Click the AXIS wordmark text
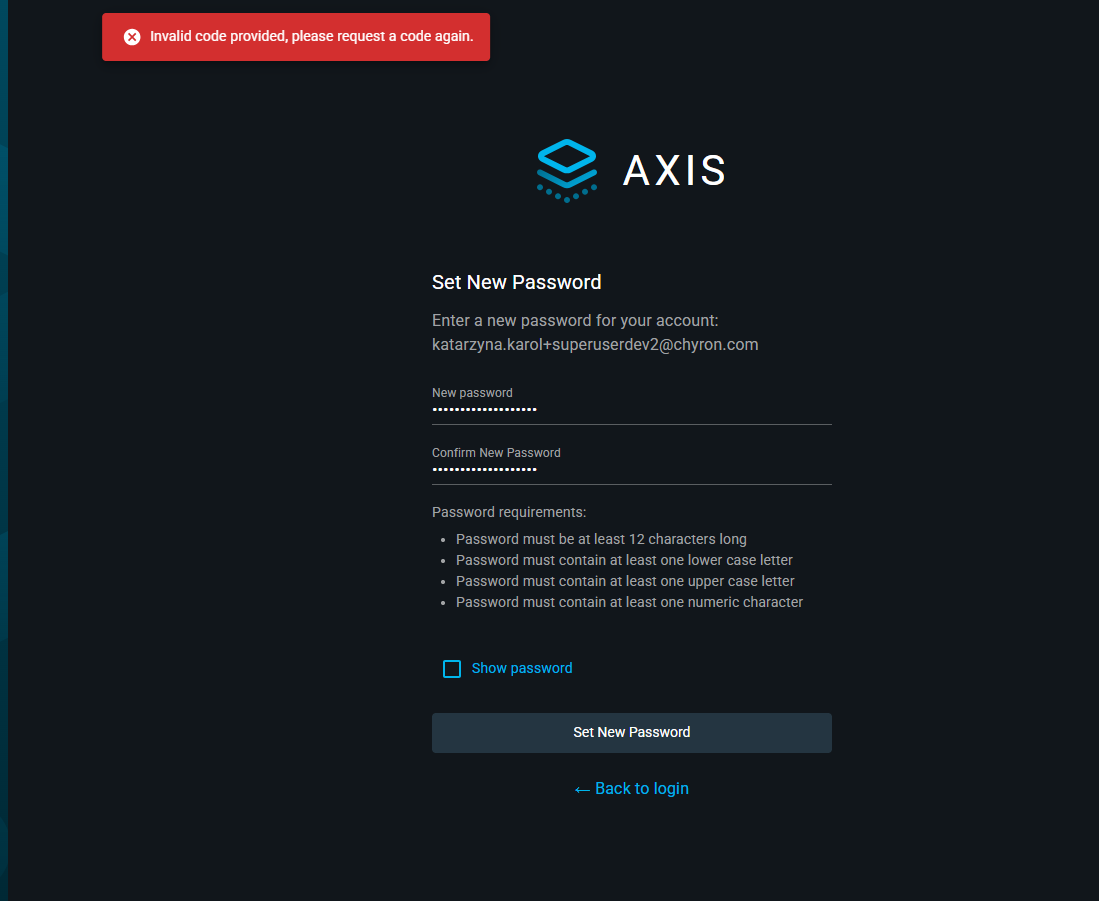1099x901 pixels. [x=674, y=171]
